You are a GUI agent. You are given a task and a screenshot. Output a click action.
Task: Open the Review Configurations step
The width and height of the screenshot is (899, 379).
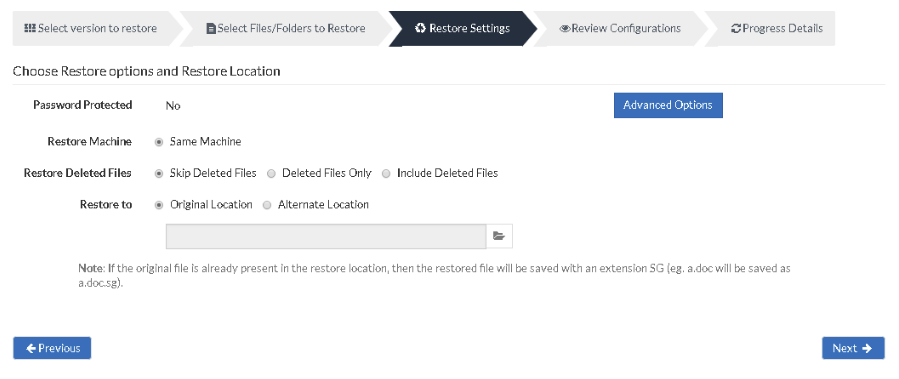621,28
